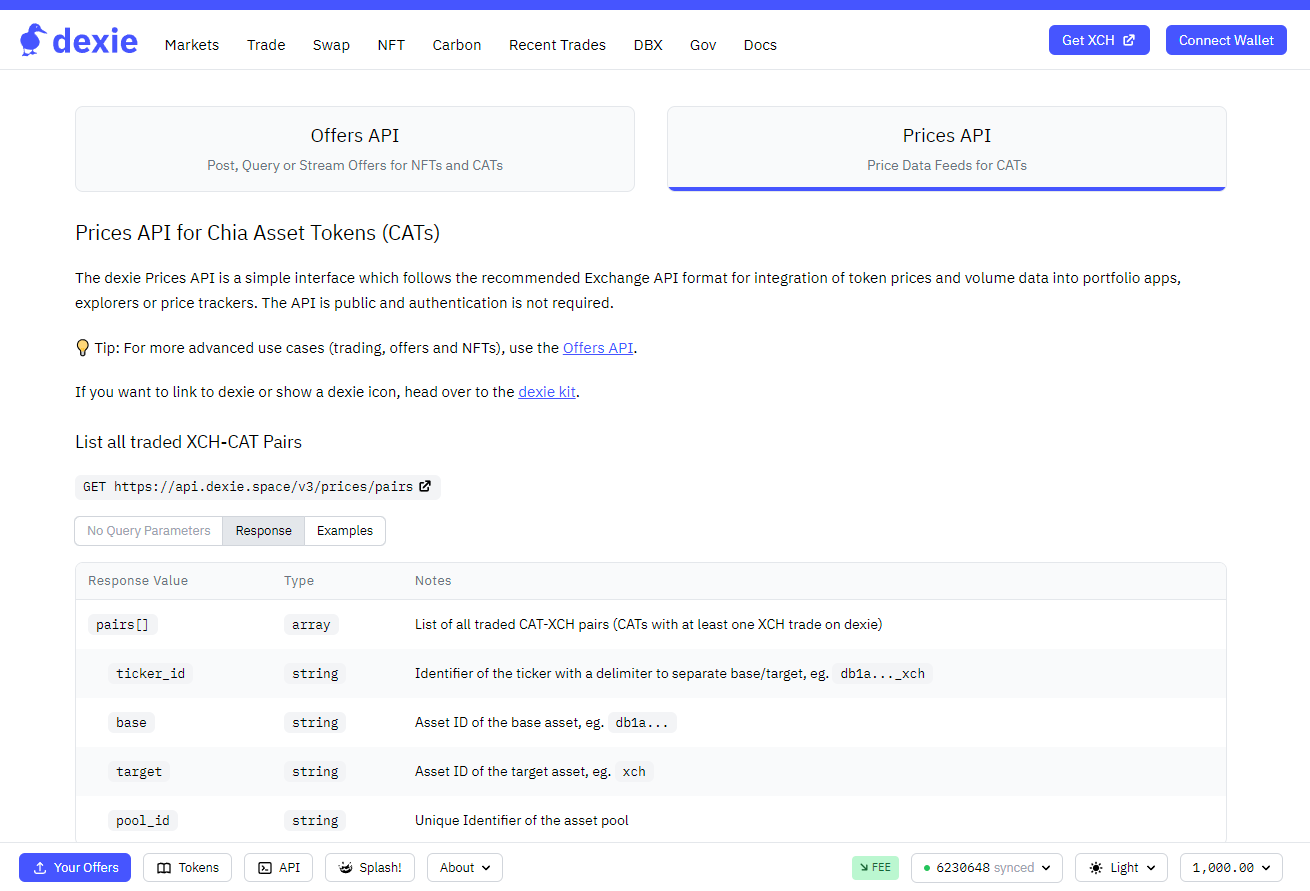Click the target response value
Screen dimensions: 1310x891
click(139, 772)
